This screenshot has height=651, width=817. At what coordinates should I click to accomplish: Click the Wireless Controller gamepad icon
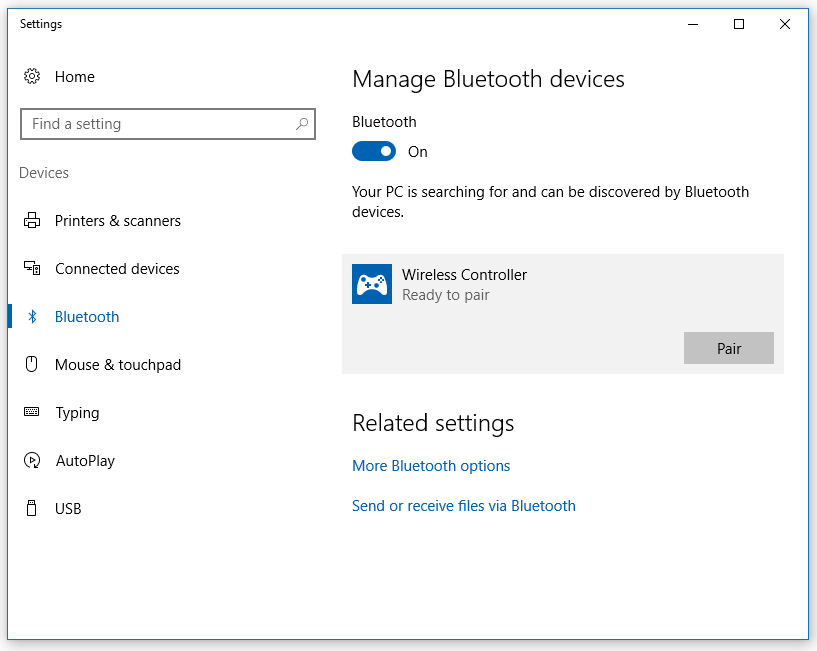click(372, 284)
